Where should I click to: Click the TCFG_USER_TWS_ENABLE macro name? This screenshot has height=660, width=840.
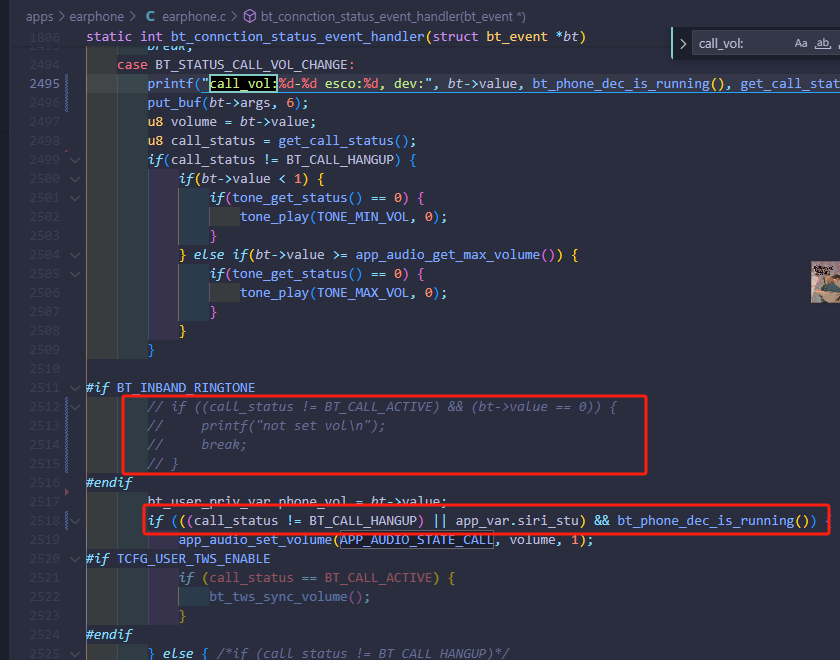coord(193,559)
